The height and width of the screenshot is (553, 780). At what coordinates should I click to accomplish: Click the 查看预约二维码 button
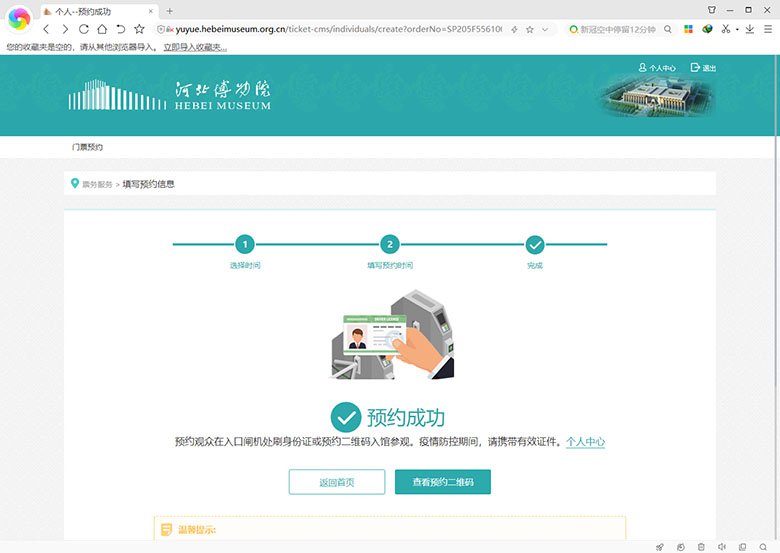442,482
